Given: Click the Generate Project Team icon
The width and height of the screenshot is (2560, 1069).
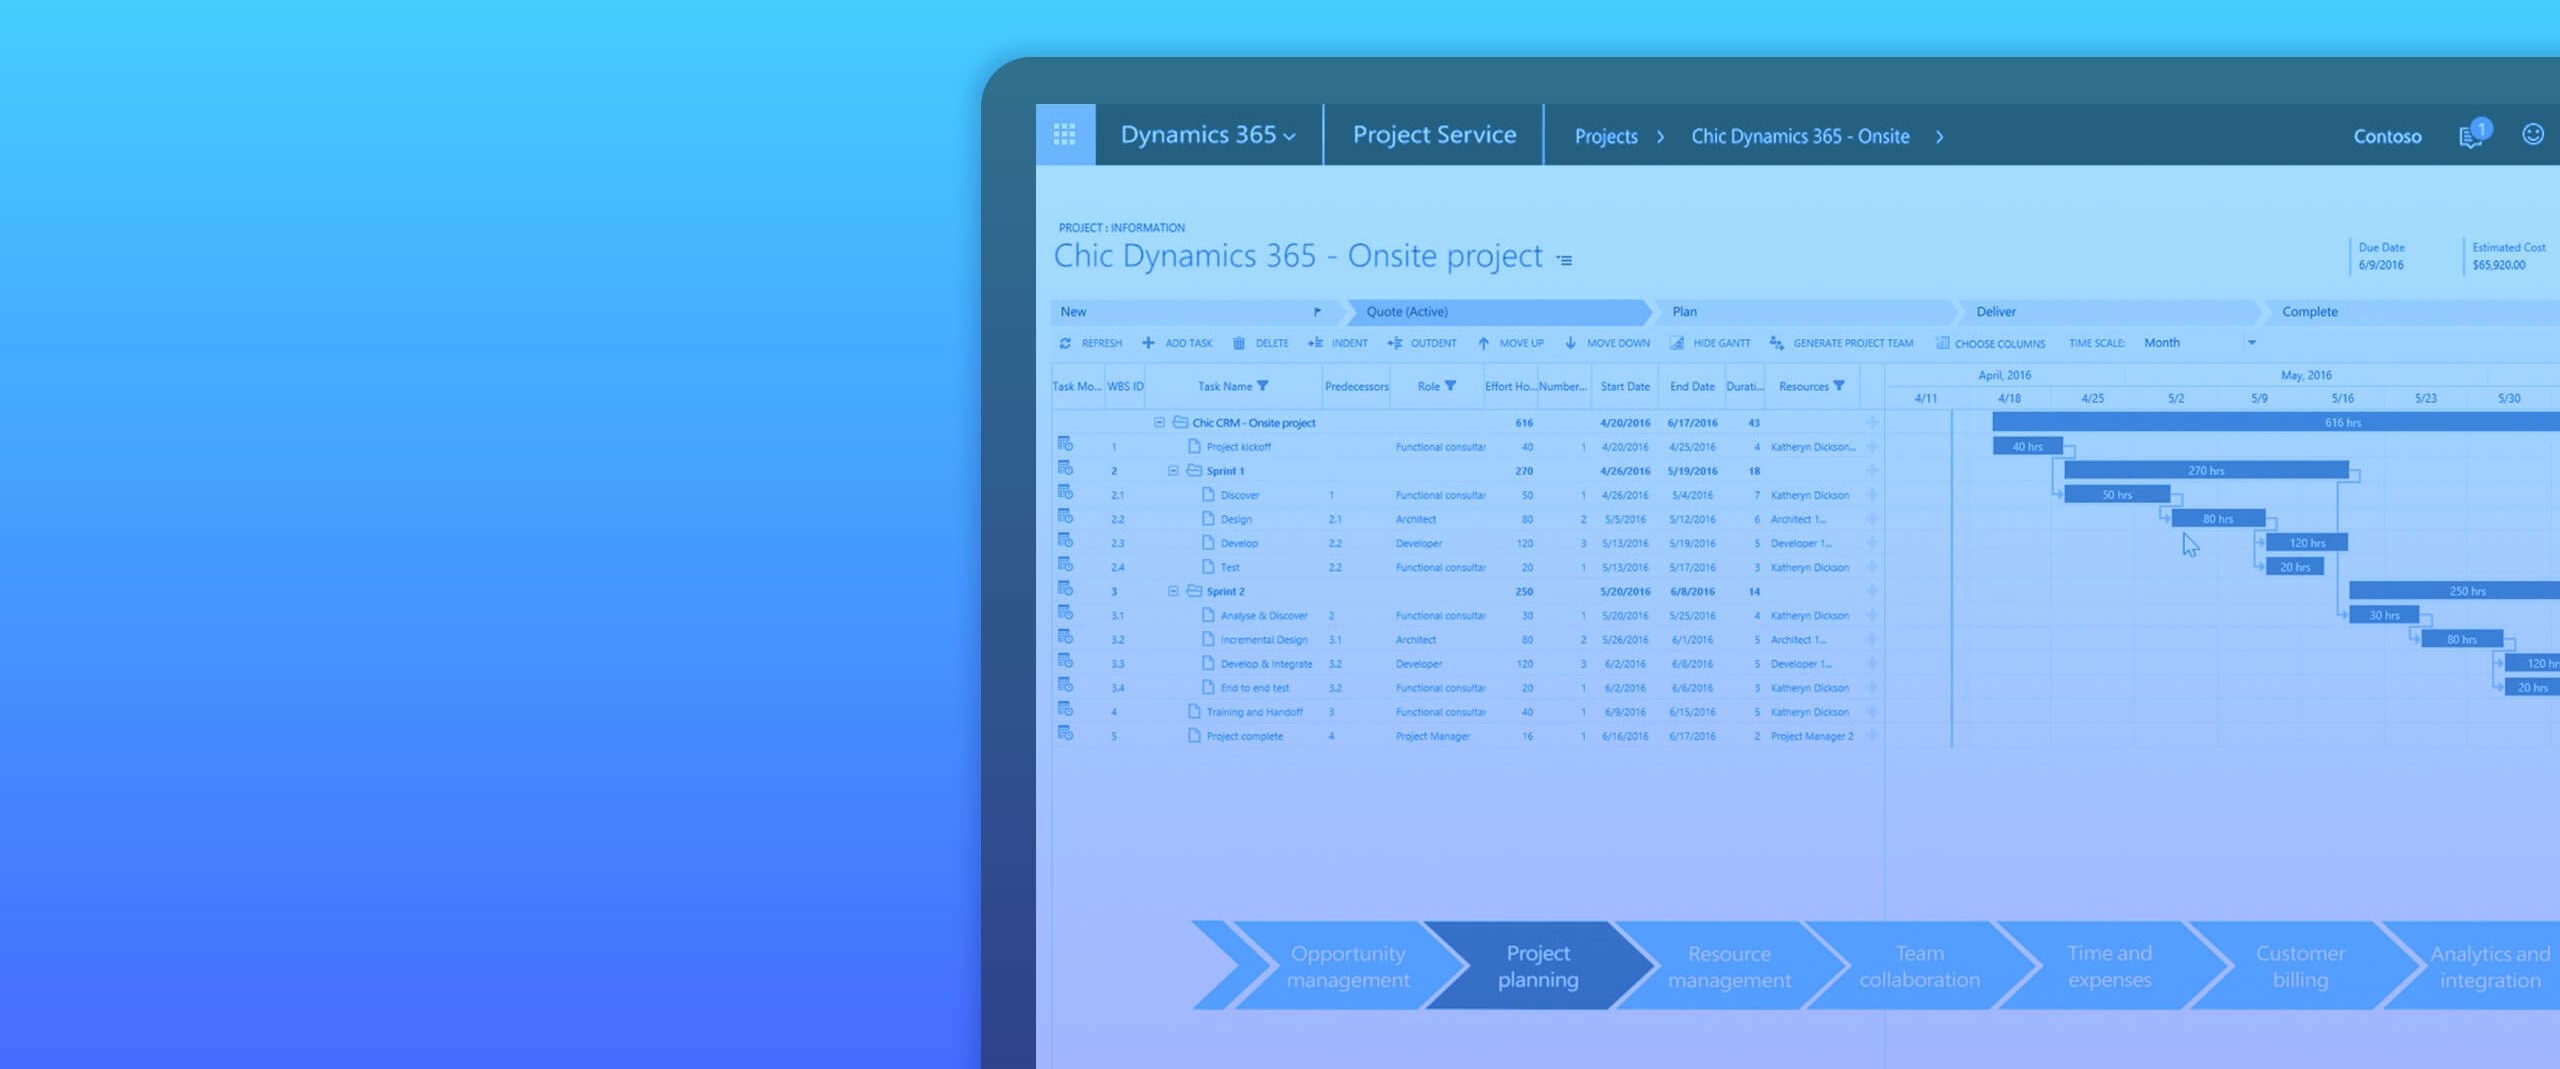Looking at the screenshot, I should 1777,343.
